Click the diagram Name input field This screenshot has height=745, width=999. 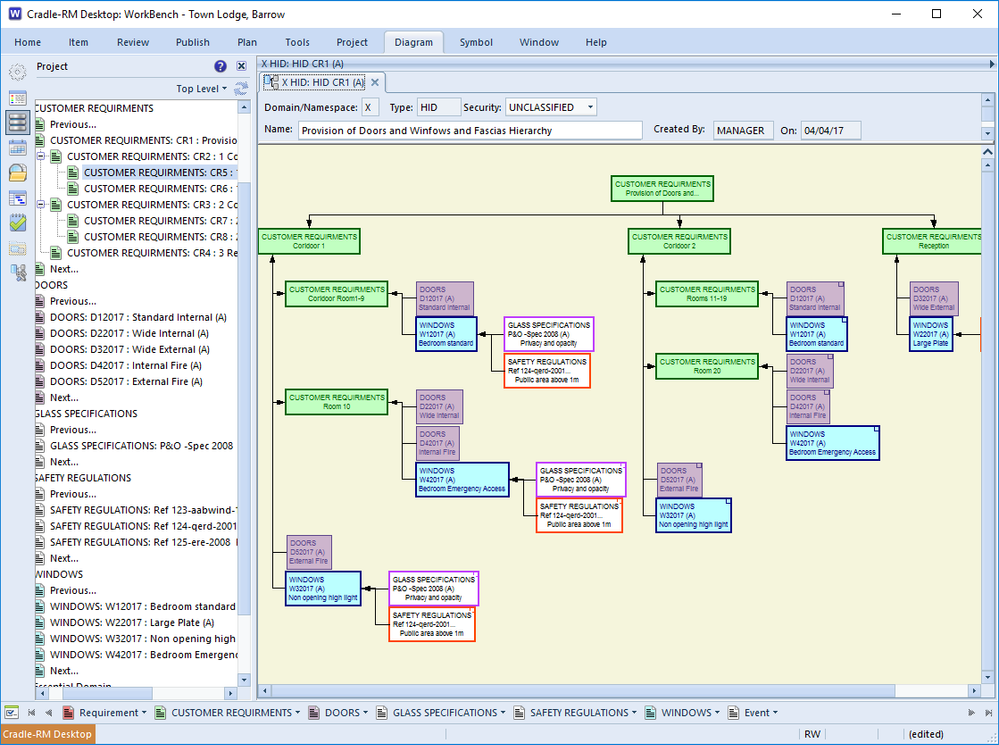tap(469, 130)
